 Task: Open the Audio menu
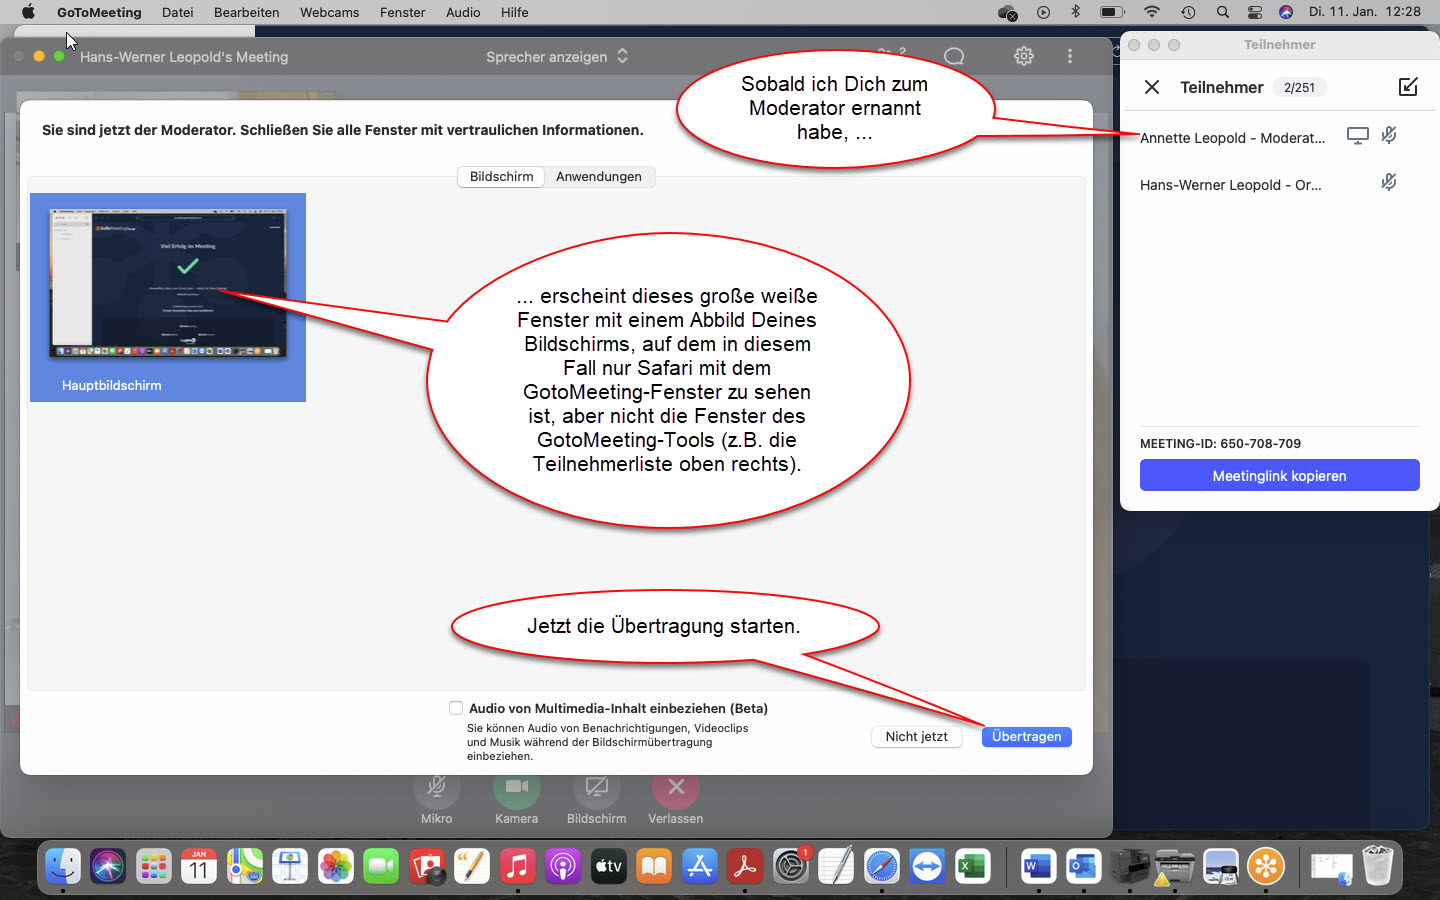(x=463, y=12)
